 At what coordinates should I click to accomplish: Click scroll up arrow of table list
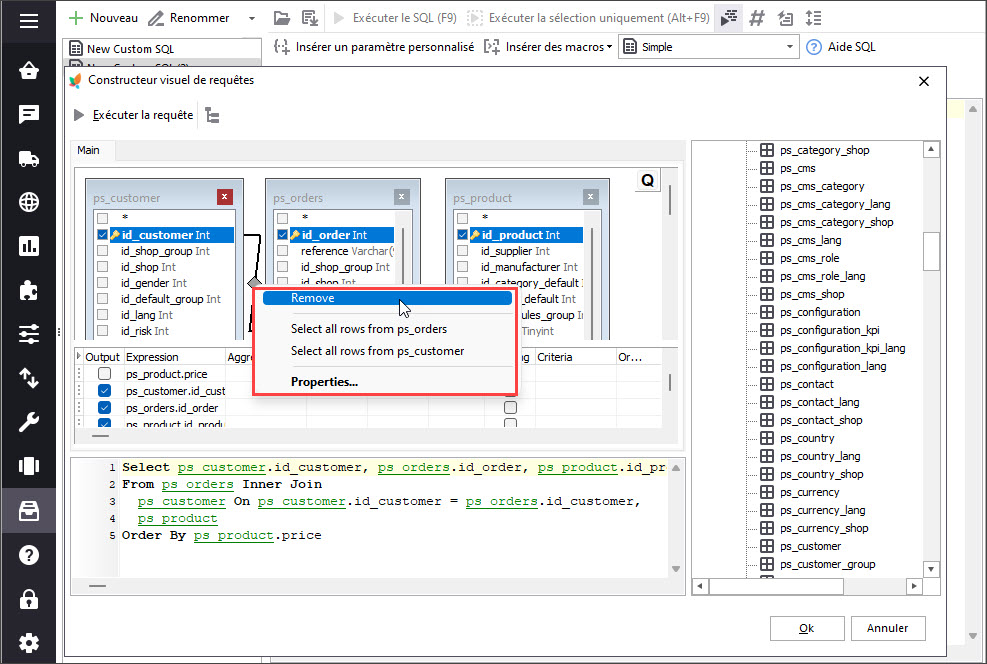931,149
